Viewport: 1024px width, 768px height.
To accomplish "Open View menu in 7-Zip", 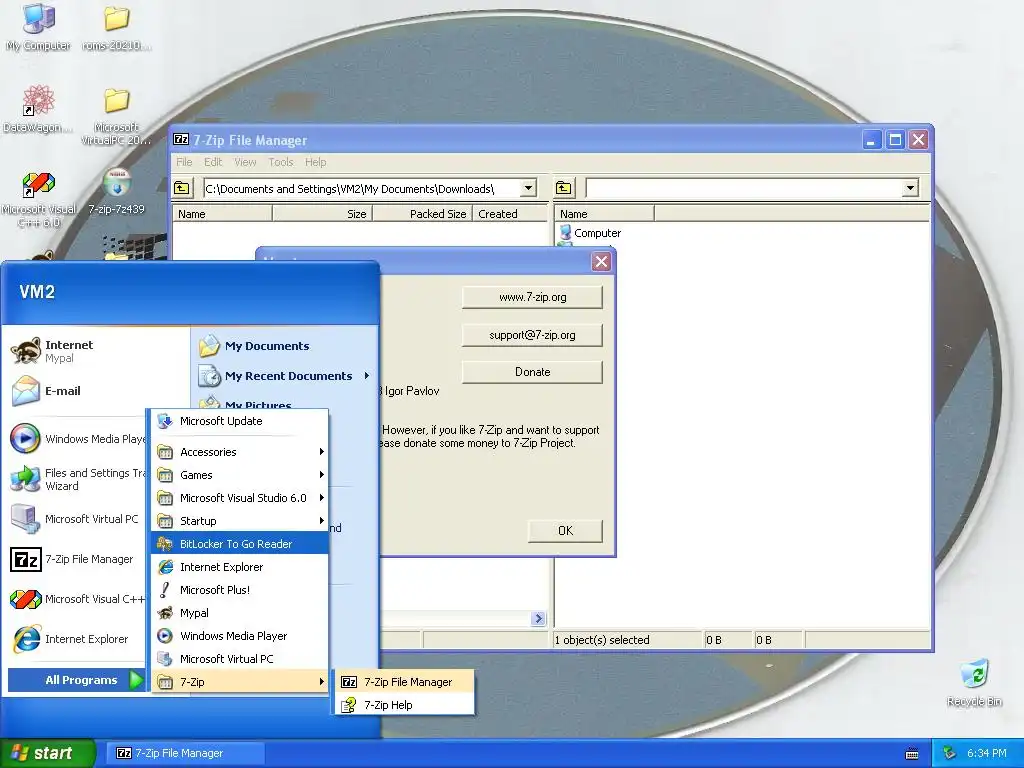I will [x=245, y=162].
